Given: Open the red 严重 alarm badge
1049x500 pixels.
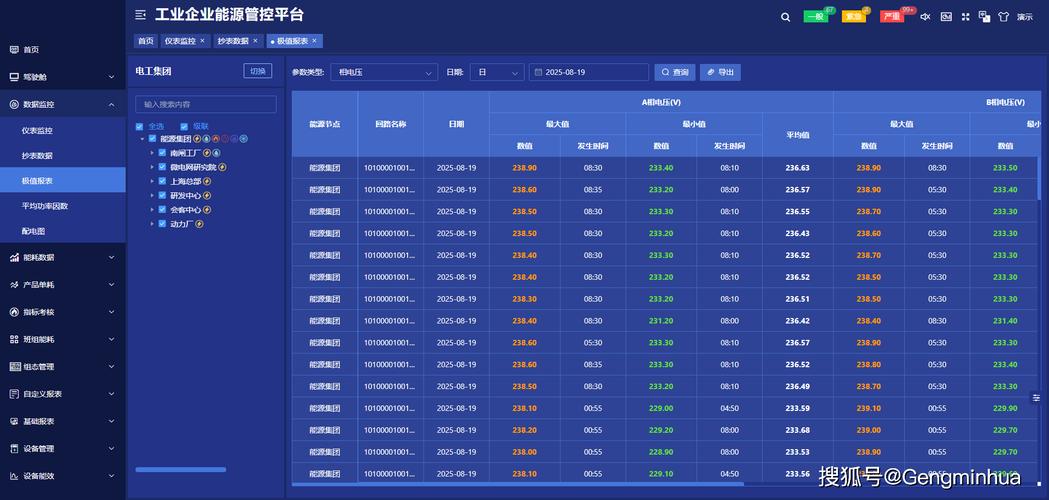Looking at the screenshot, I should click(892, 17).
